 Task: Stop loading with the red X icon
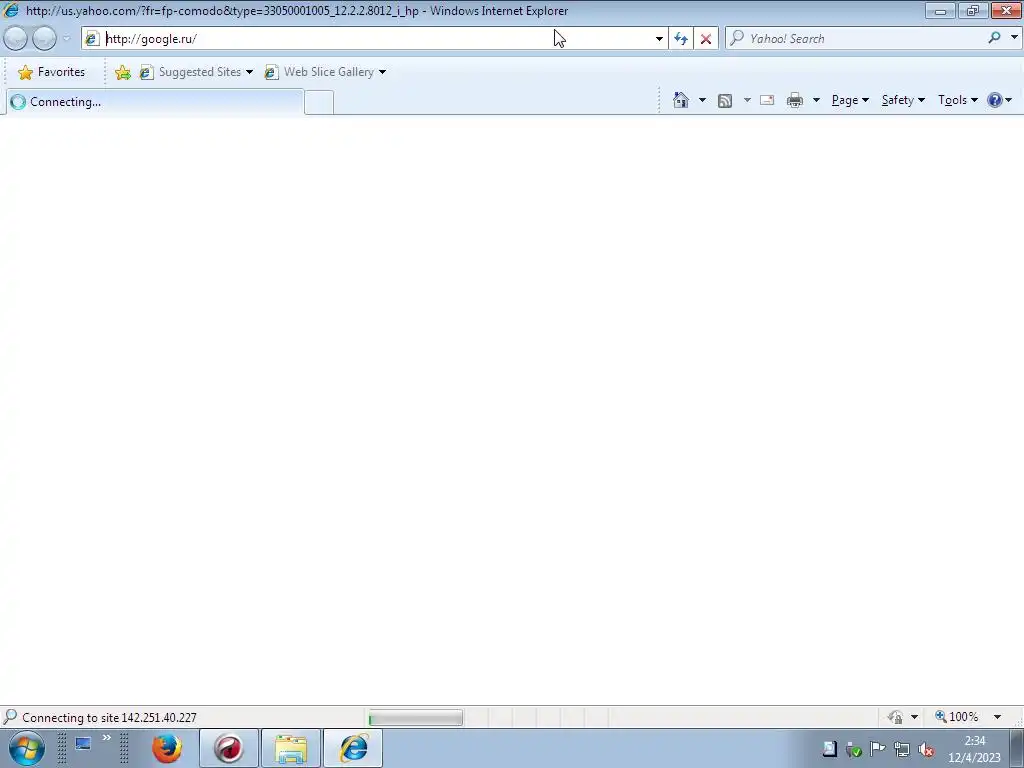706,39
